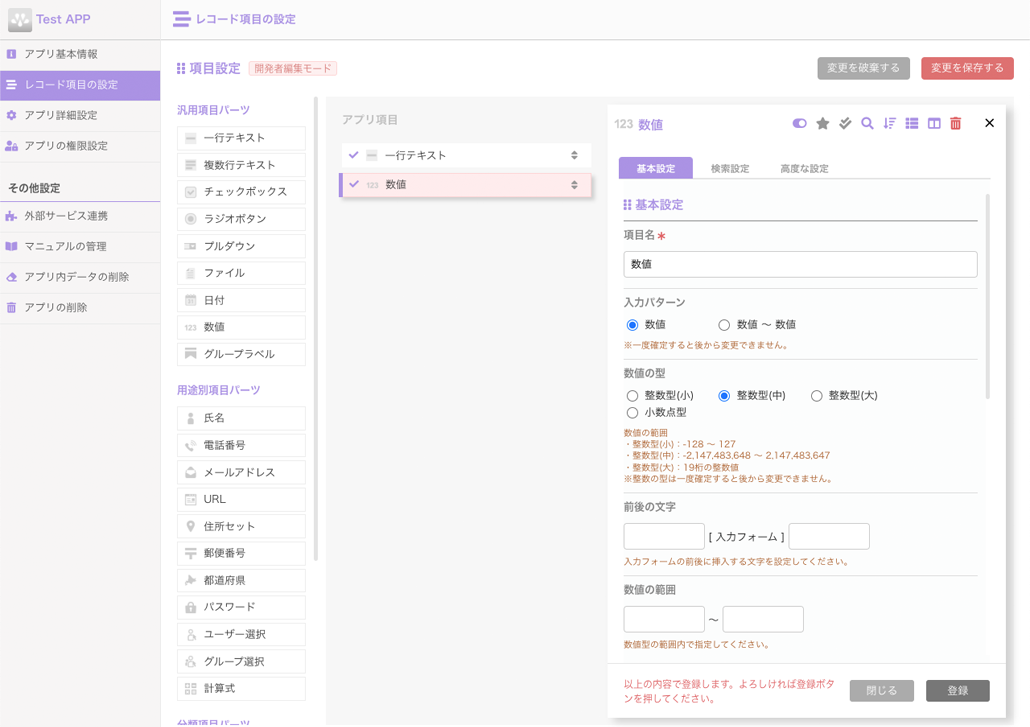Click the magnifier search icon in 数値 panel
This screenshot has height=727, width=1030.
pyautogui.click(x=867, y=123)
